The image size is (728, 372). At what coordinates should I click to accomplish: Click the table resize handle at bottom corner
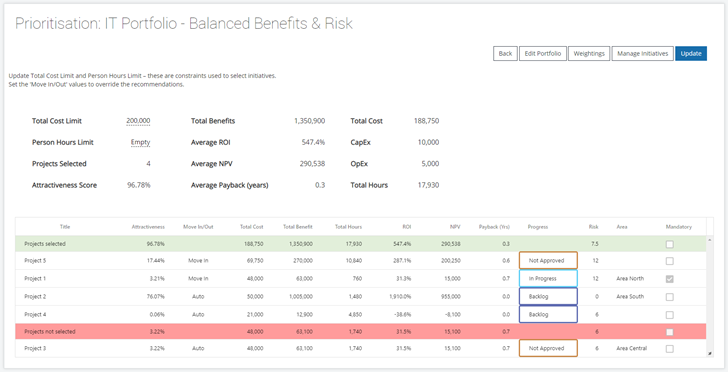[x=709, y=354]
